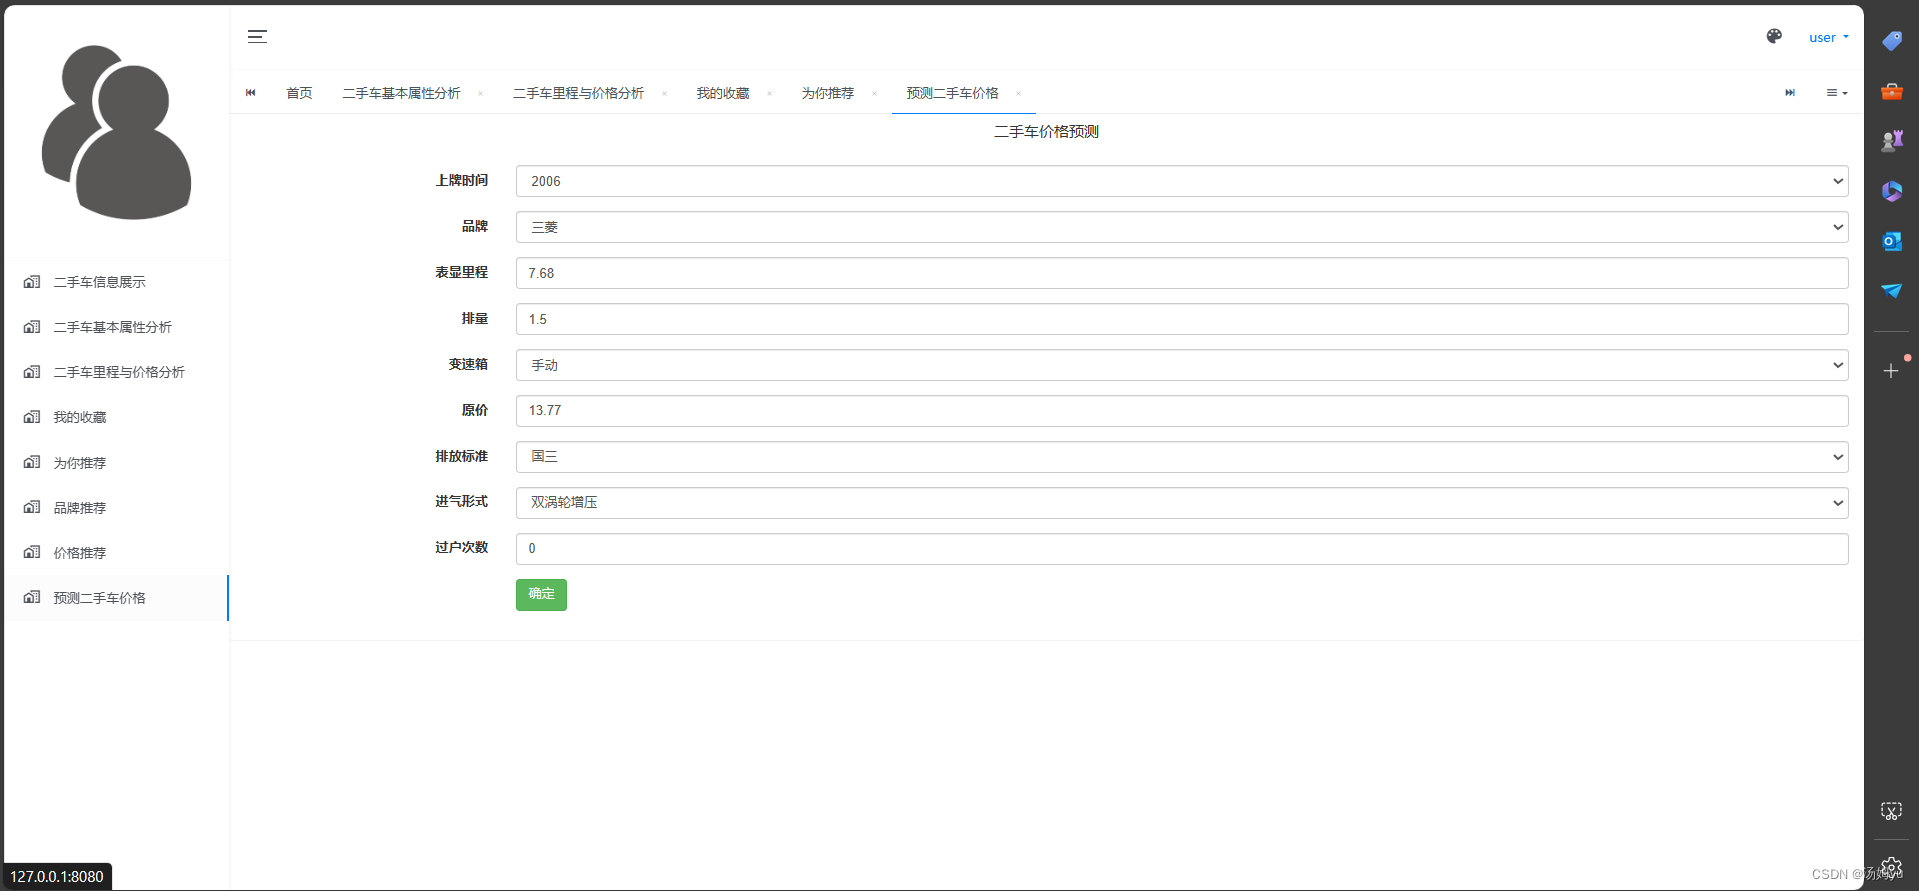Switch to the 首页 tab
Viewport: 1919px width, 891px height.
tap(299, 93)
